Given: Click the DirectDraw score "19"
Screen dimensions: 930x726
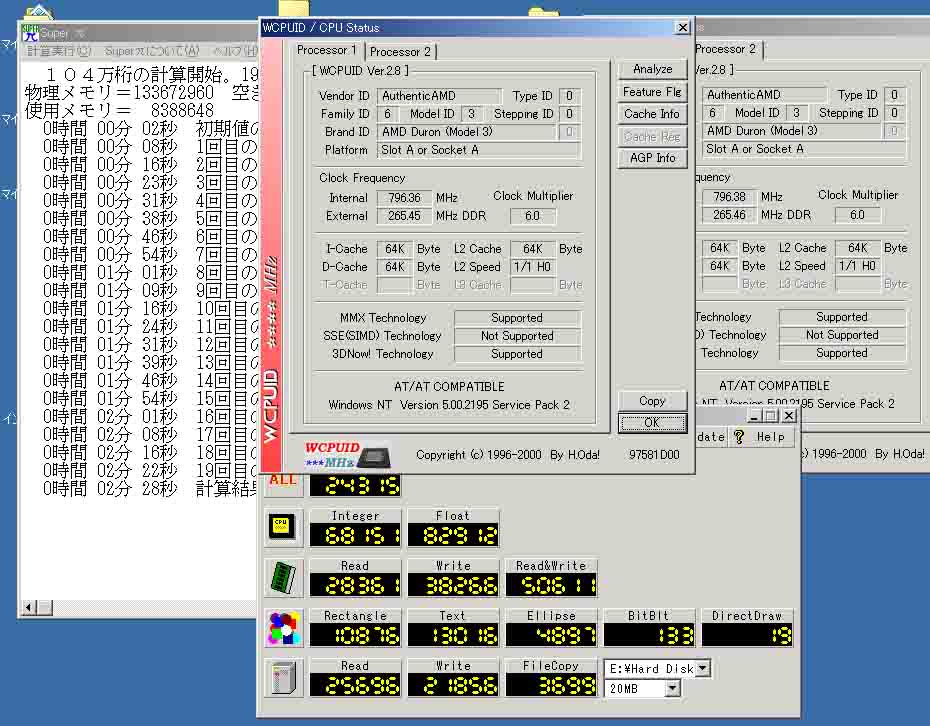Looking at the screenshot, I should [747, 635].
